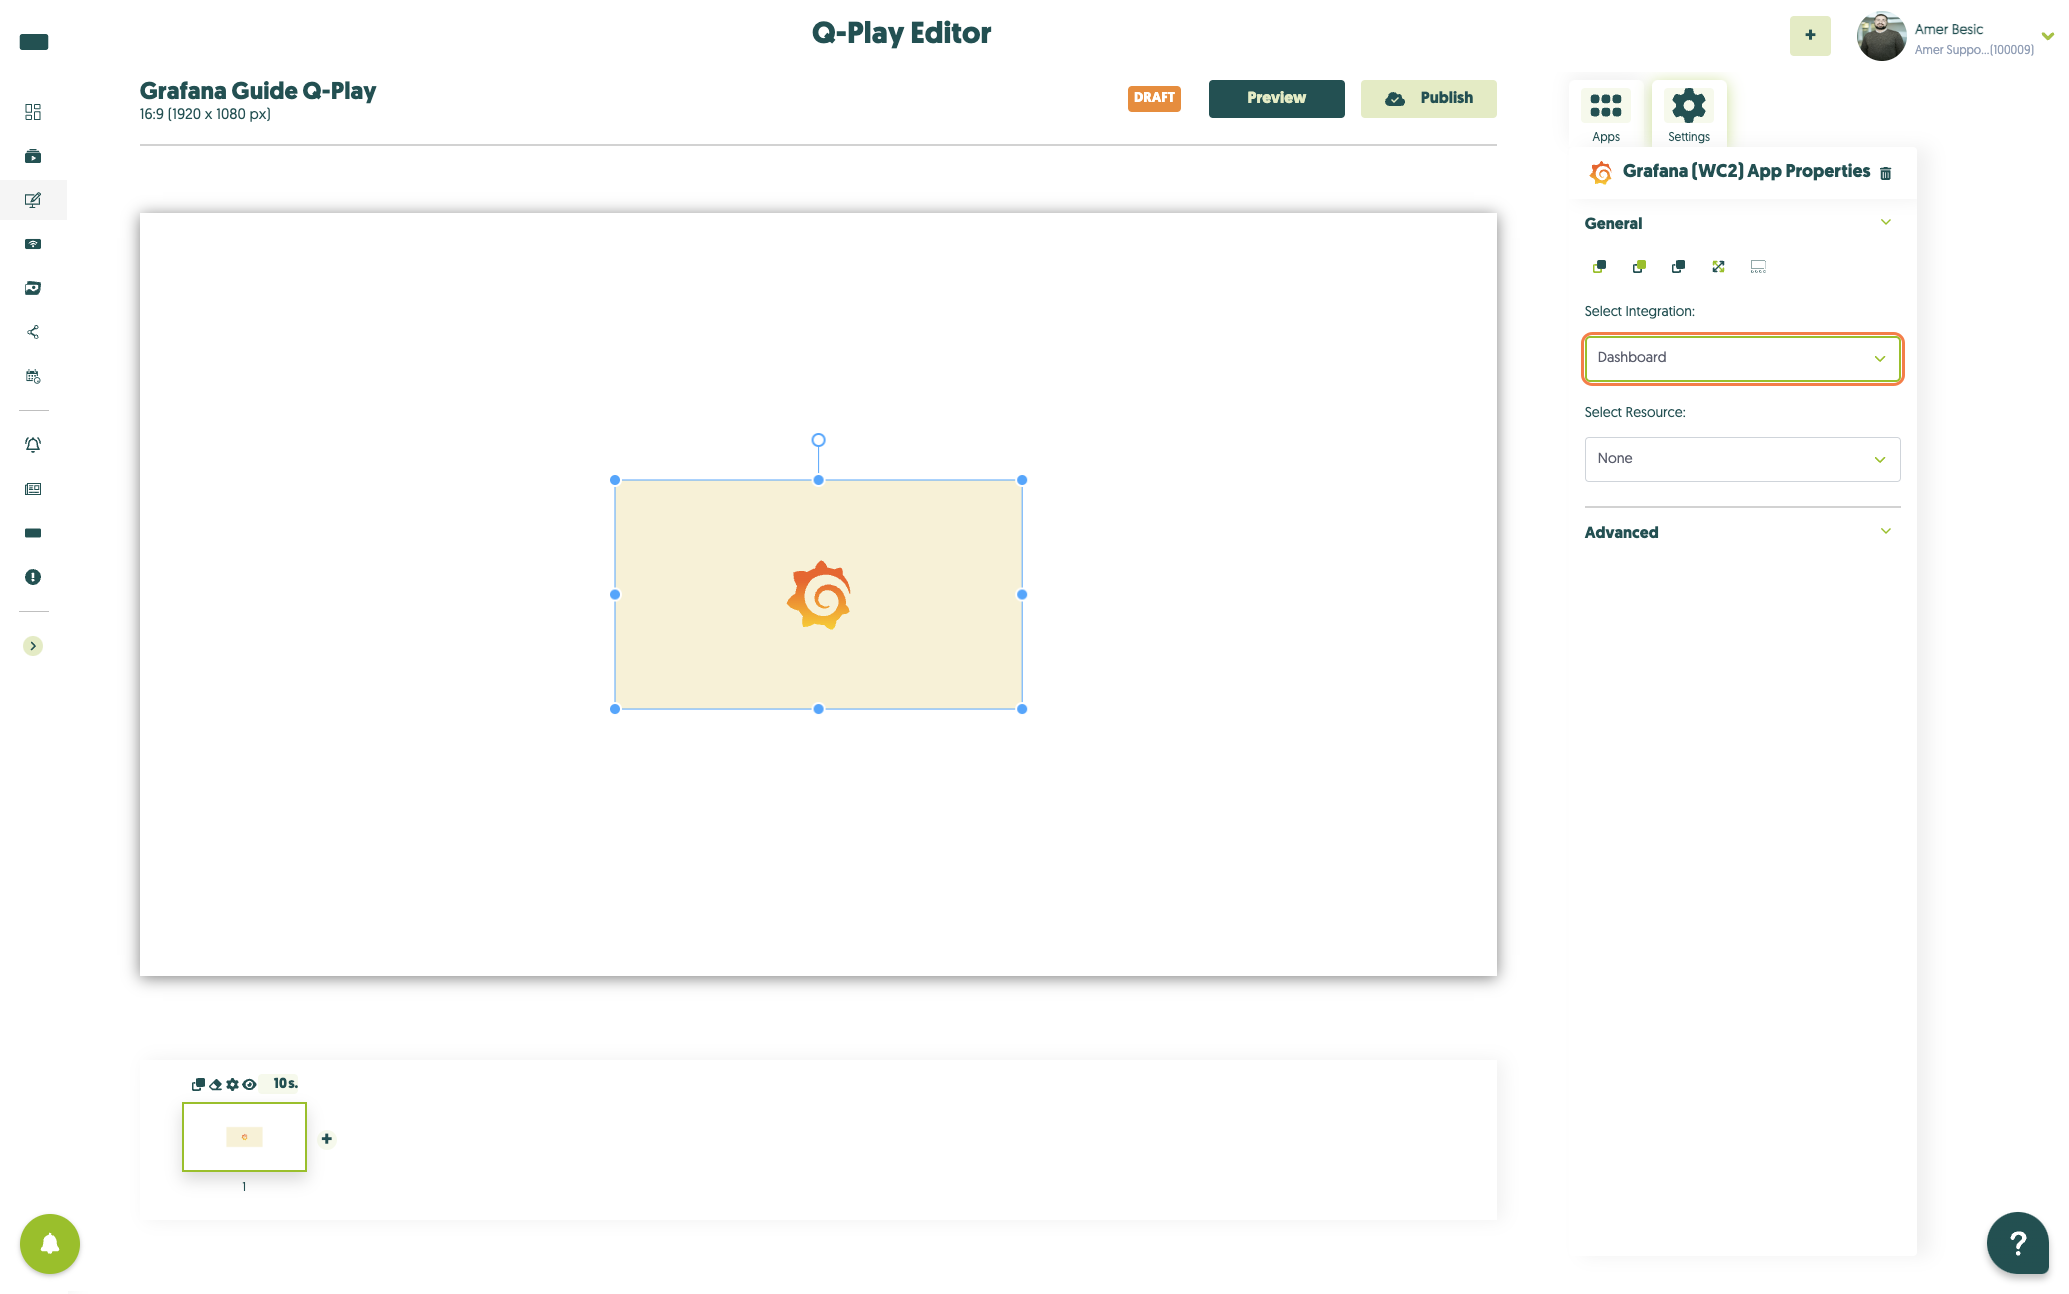Duplicate slide 1 via copy icon
Image resolution: width=2069 pixels, height=1294 pixels.
[198, 1084]
